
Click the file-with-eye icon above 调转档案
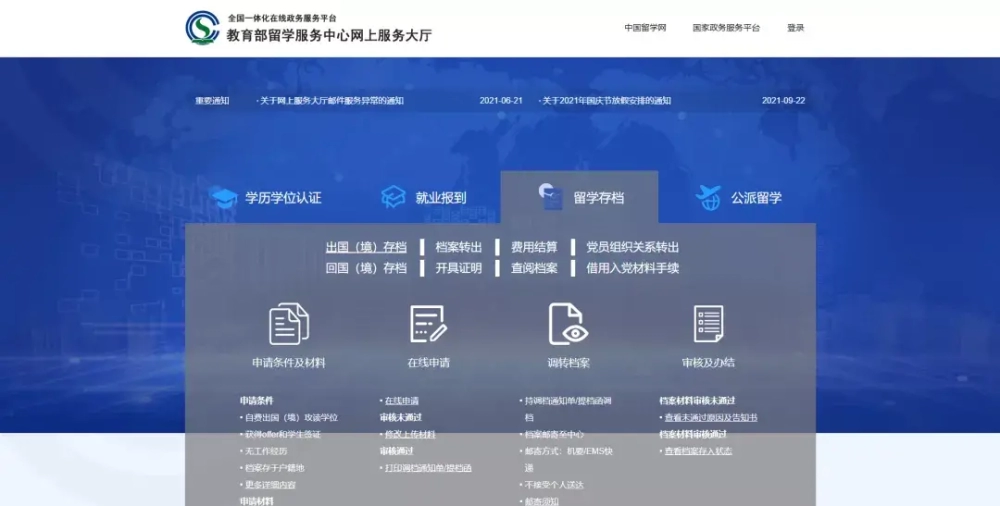pos(568,324)
